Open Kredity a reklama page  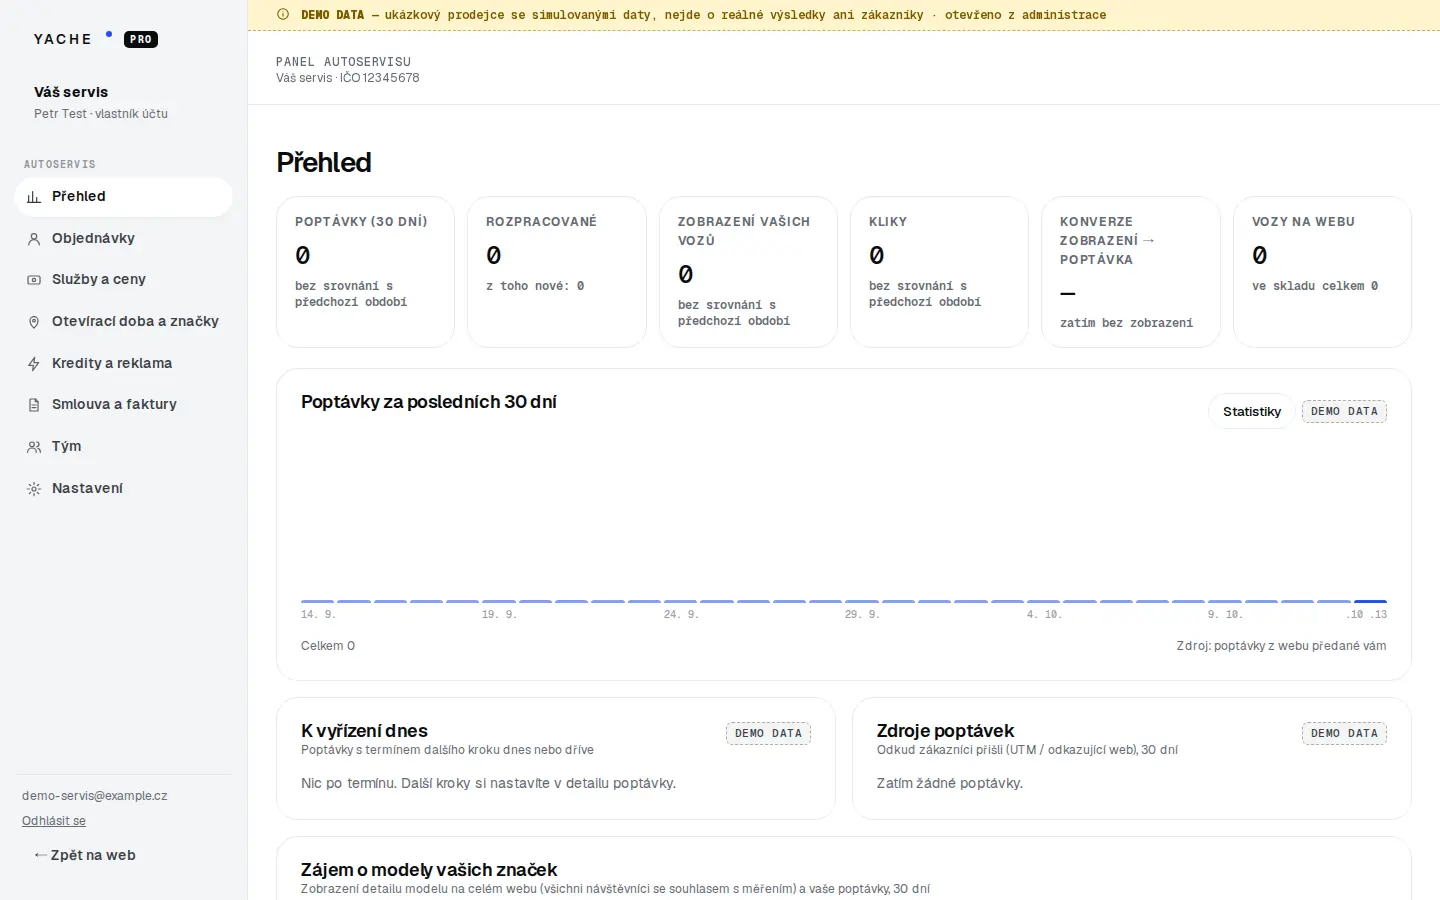(124, 364)
